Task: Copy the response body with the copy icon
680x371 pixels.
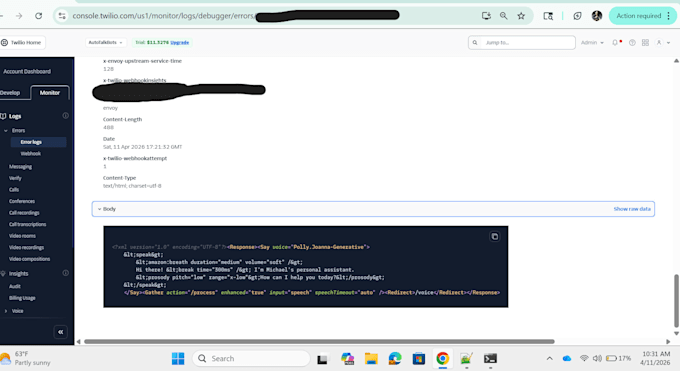Action: (x=494, y=236)
